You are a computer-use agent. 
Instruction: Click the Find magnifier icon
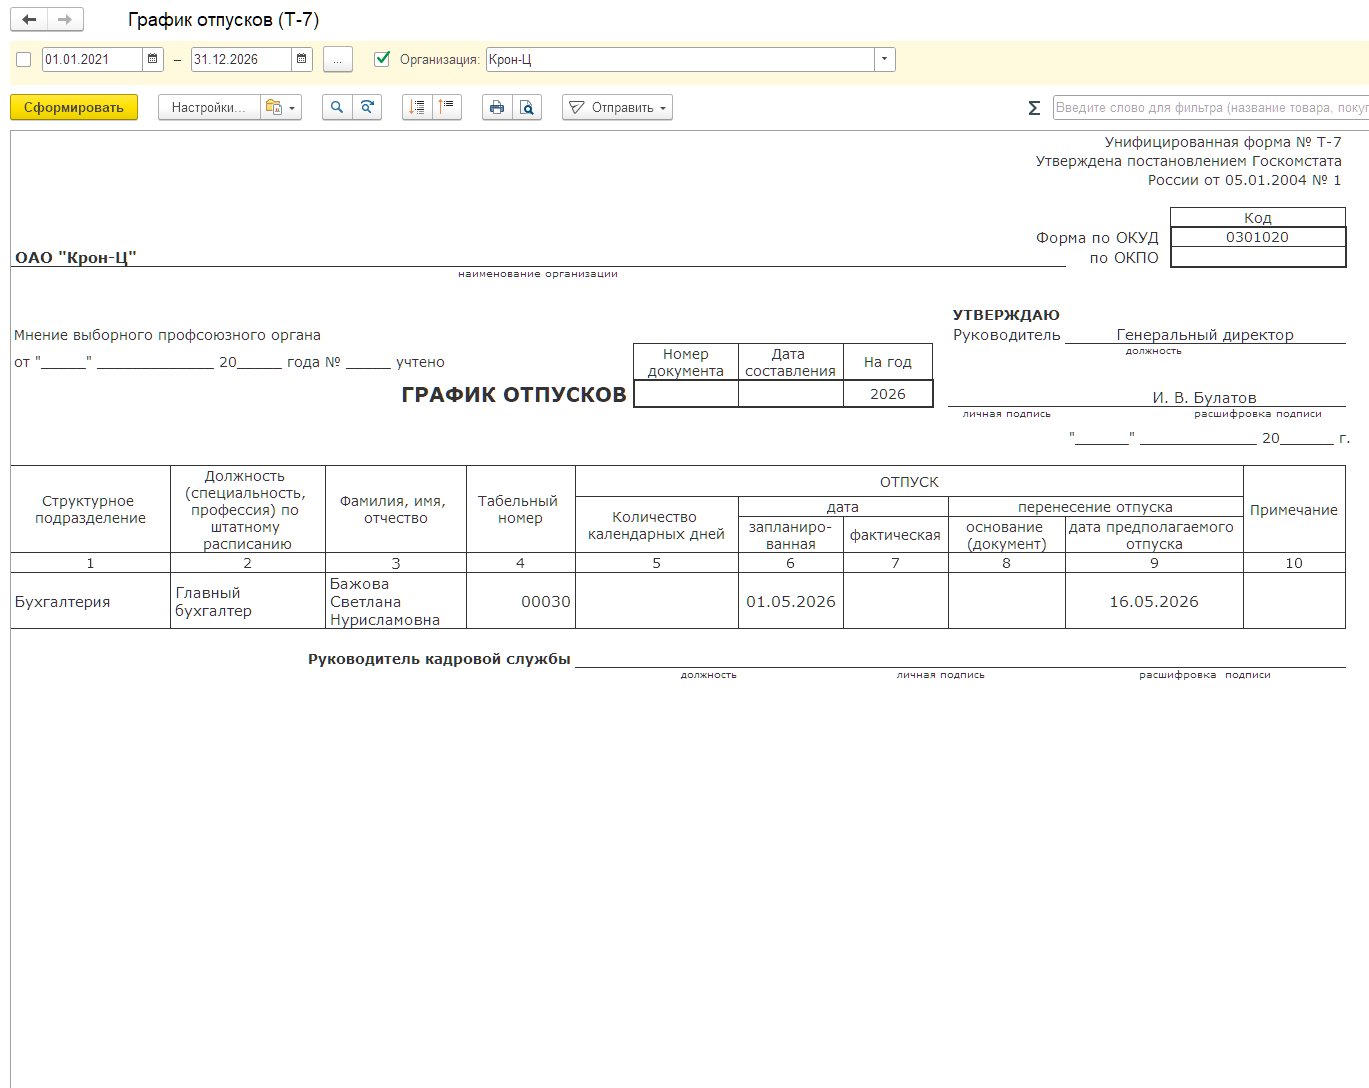point(337,107)
